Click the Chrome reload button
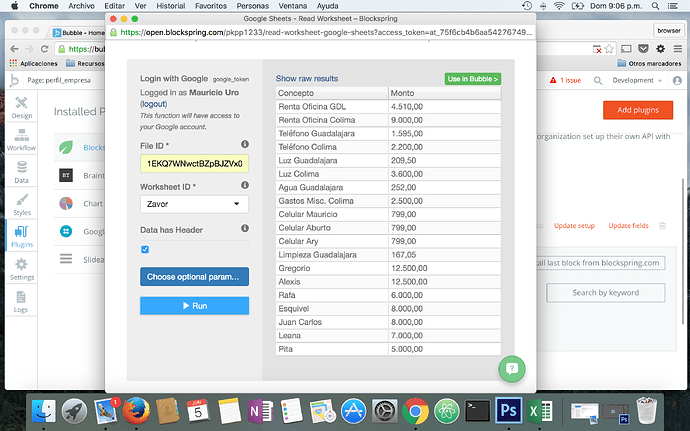The height and width of the screenshot is (431, 690). [x=44, y=49]
